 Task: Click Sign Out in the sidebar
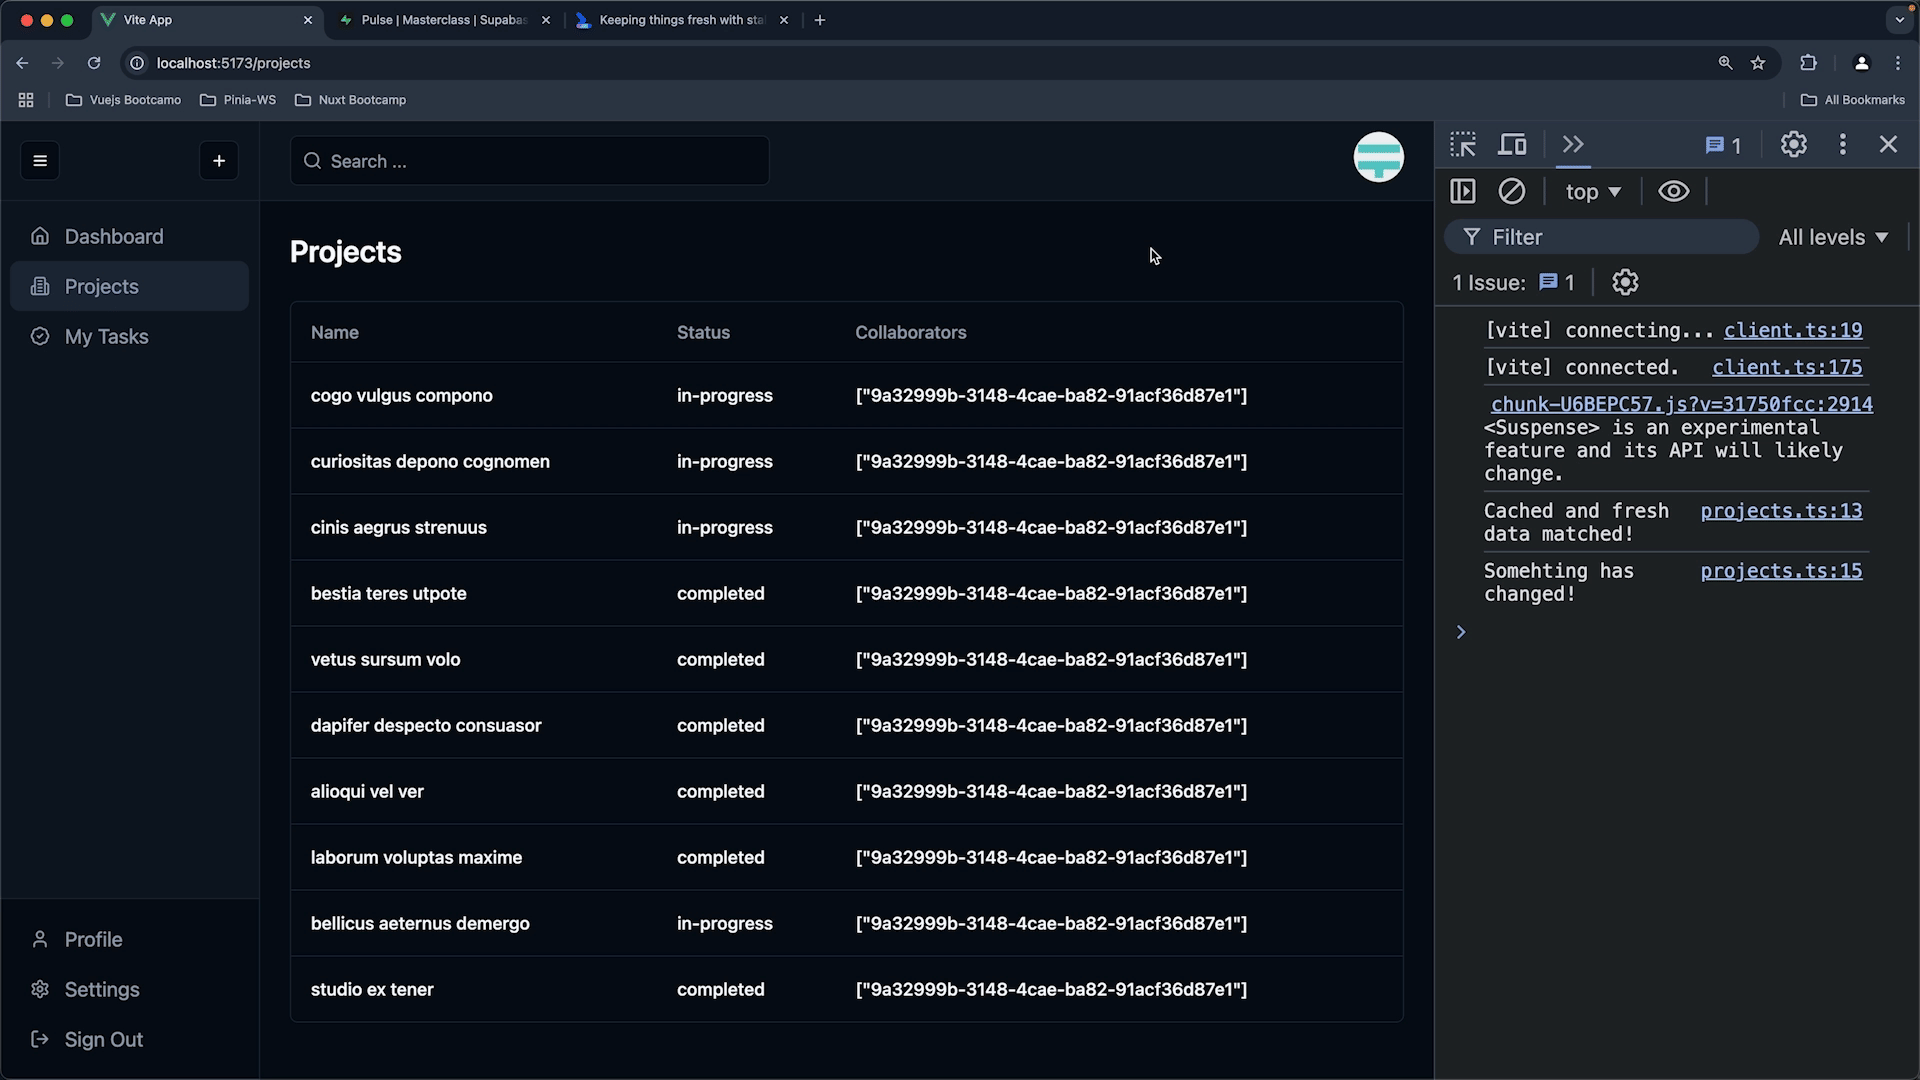click(103, 1040)
